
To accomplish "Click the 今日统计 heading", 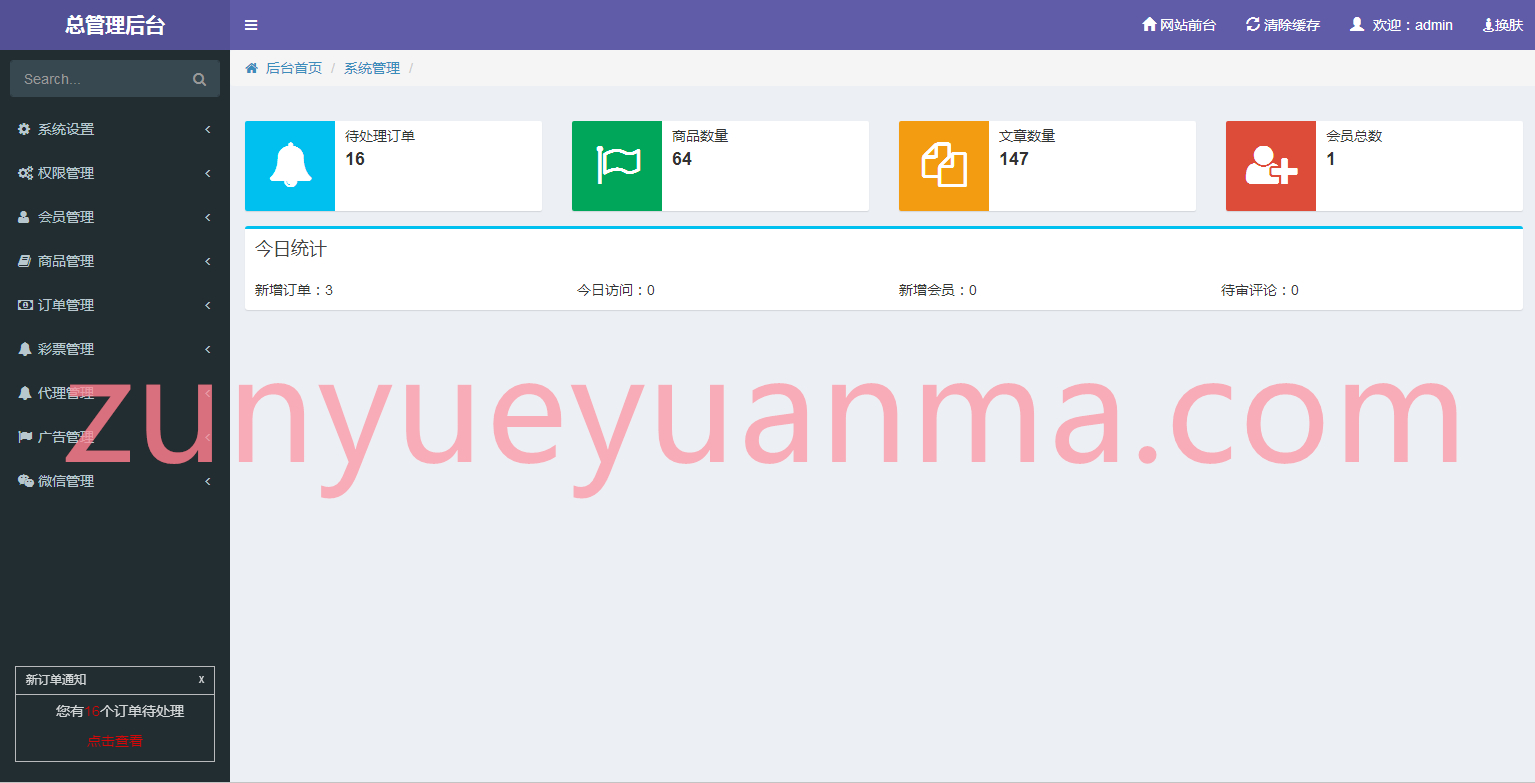I will pos(290,249).
